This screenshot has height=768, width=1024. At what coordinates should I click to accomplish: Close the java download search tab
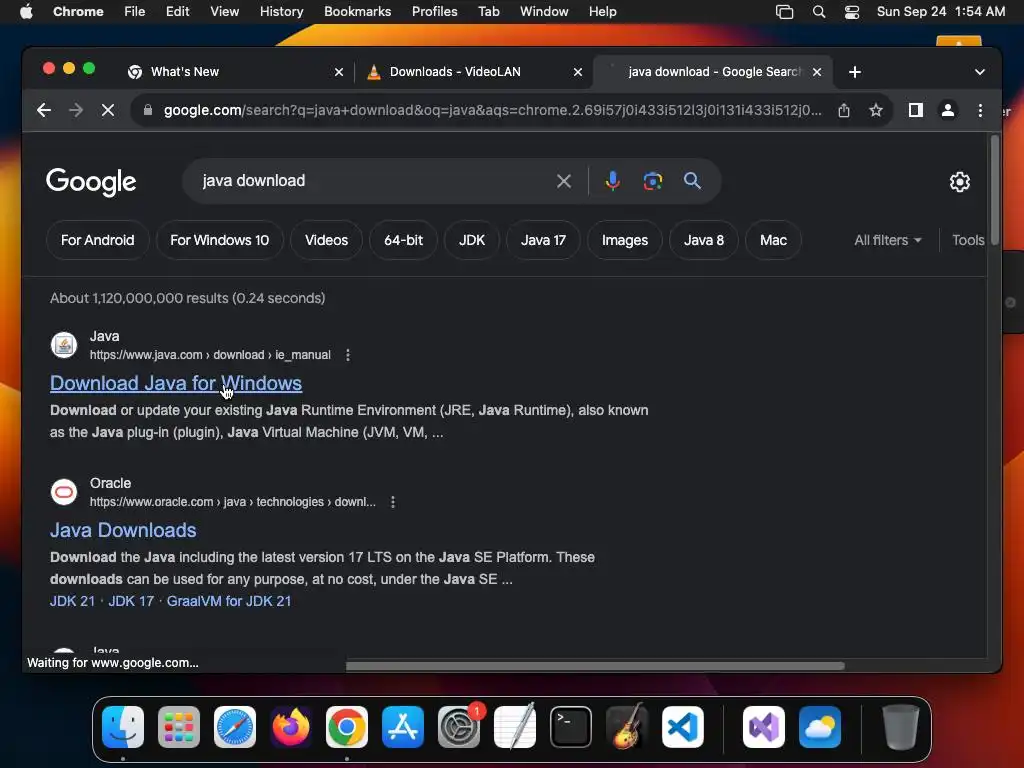click(x=817, y=72)
